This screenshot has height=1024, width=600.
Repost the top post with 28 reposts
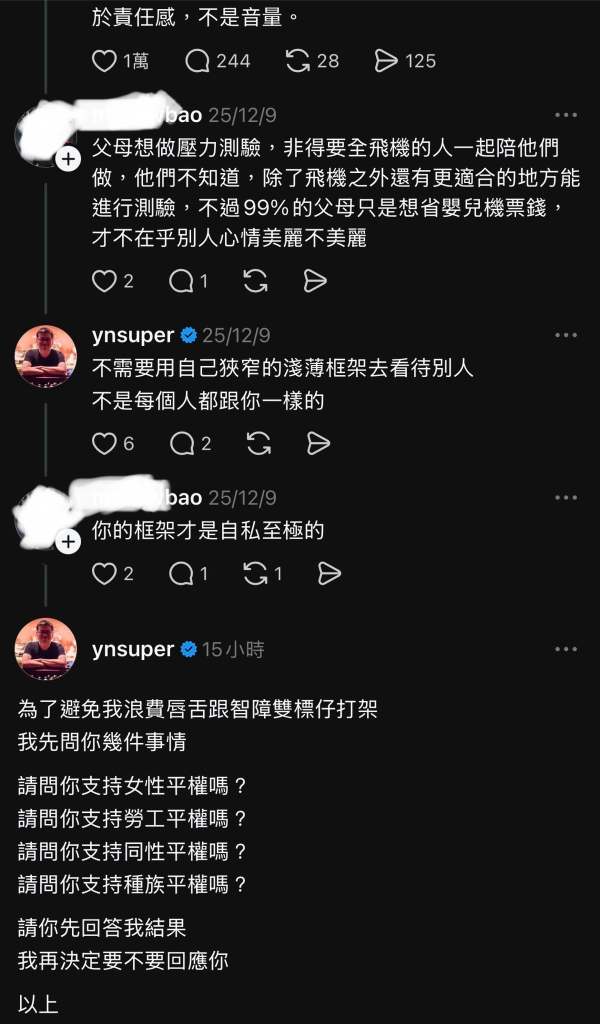point(298,61)
